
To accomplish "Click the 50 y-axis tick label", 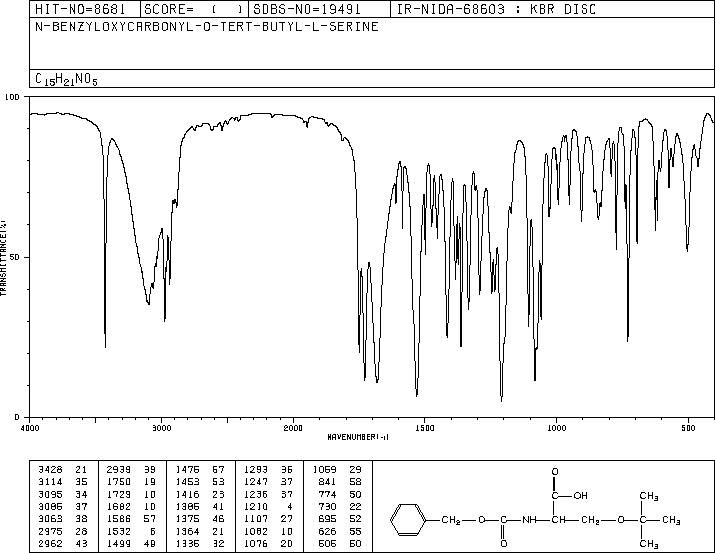I will click(x=16, y=257).
